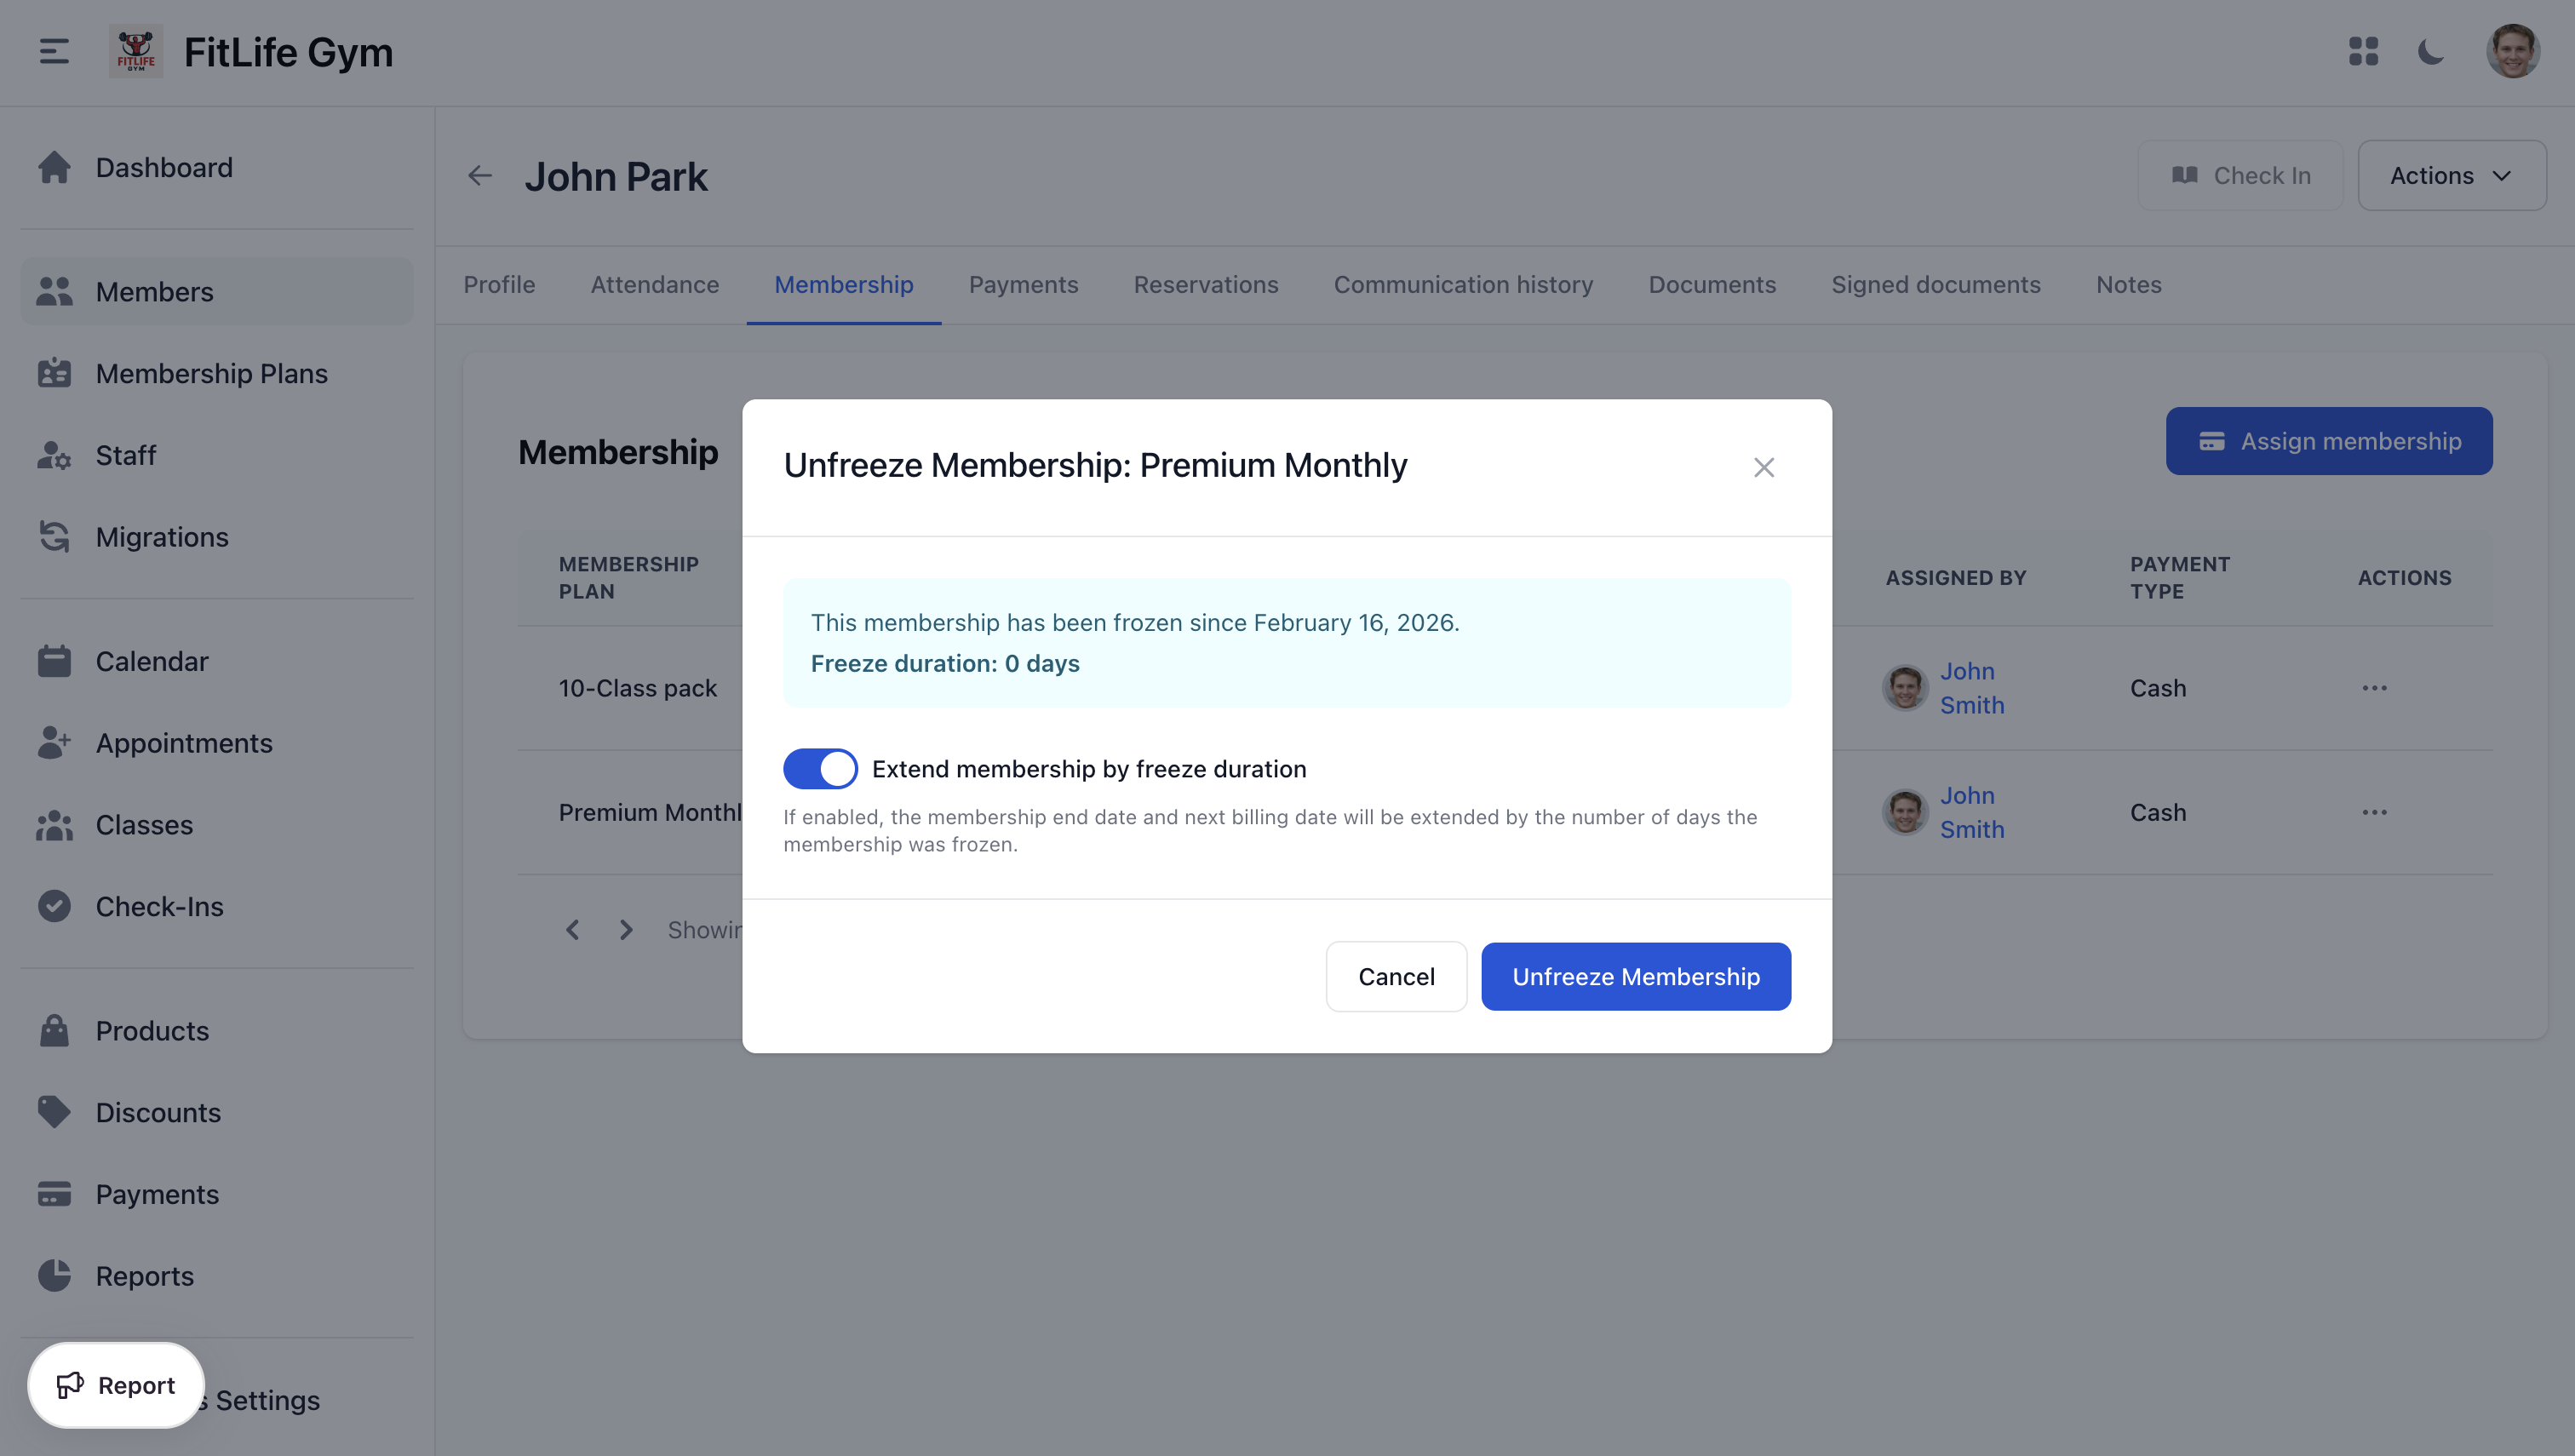The image size is (2575, 1456).
Task: Disable Extend membership by freeze duration
Action: tap(820, 768)
